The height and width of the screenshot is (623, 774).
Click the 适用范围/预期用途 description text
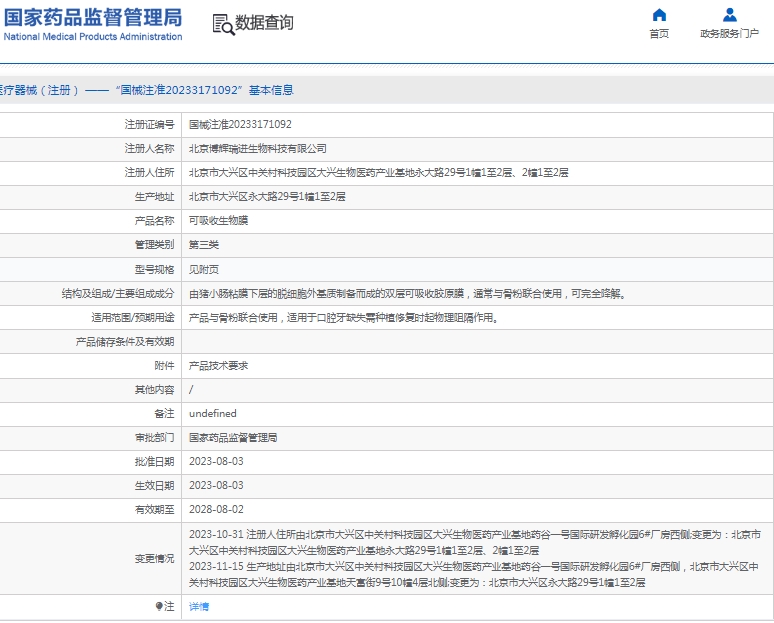[344, 318]
